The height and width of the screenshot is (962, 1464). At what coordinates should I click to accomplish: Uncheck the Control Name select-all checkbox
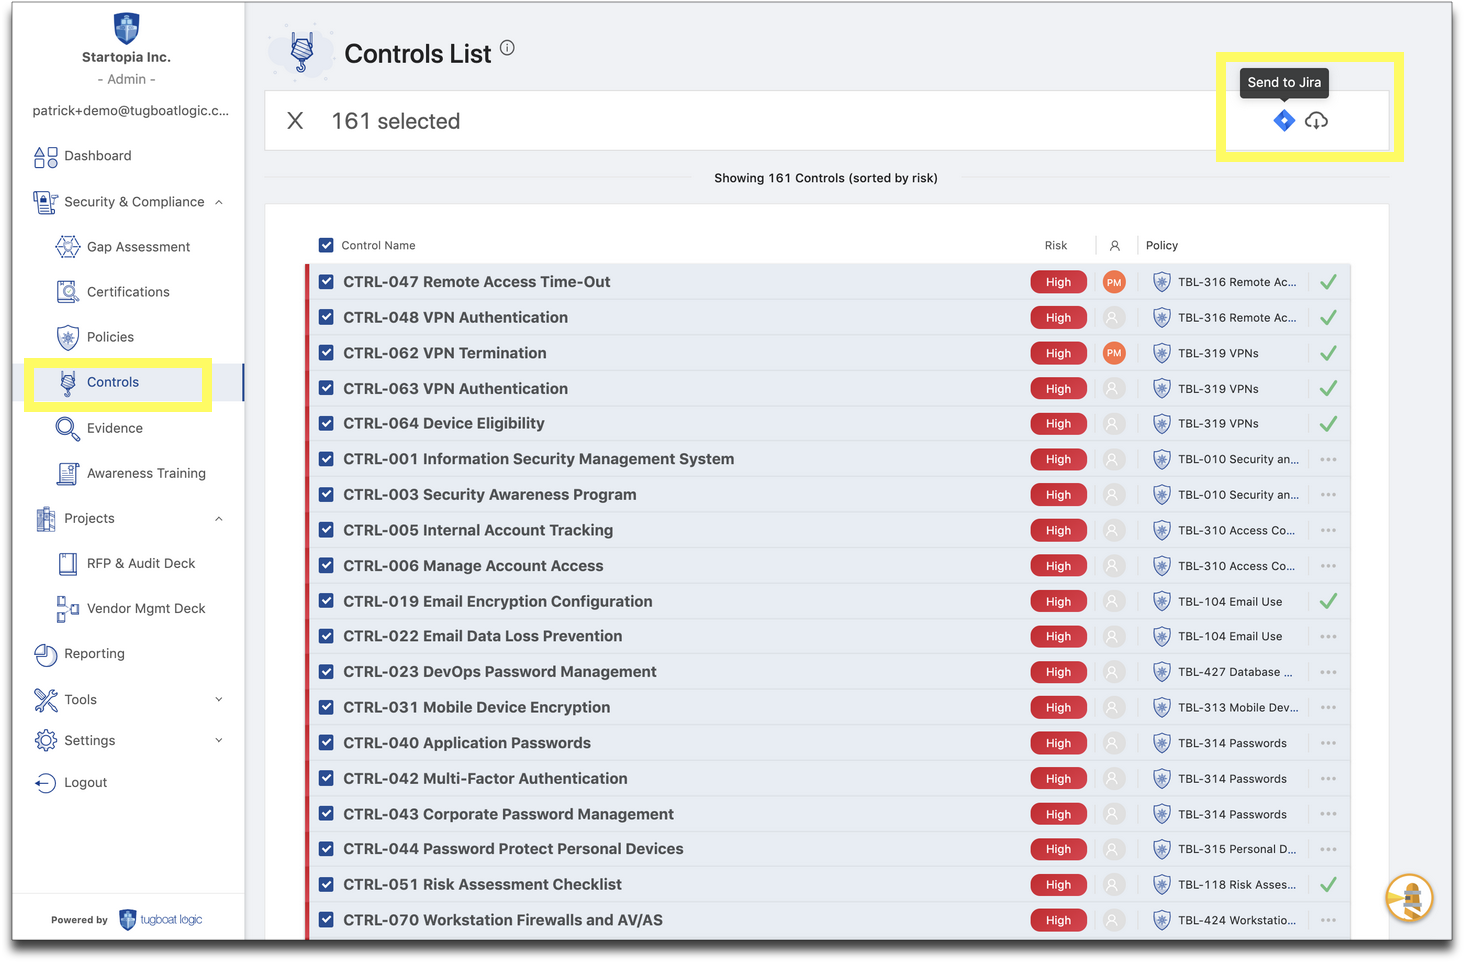pos(326,245)
